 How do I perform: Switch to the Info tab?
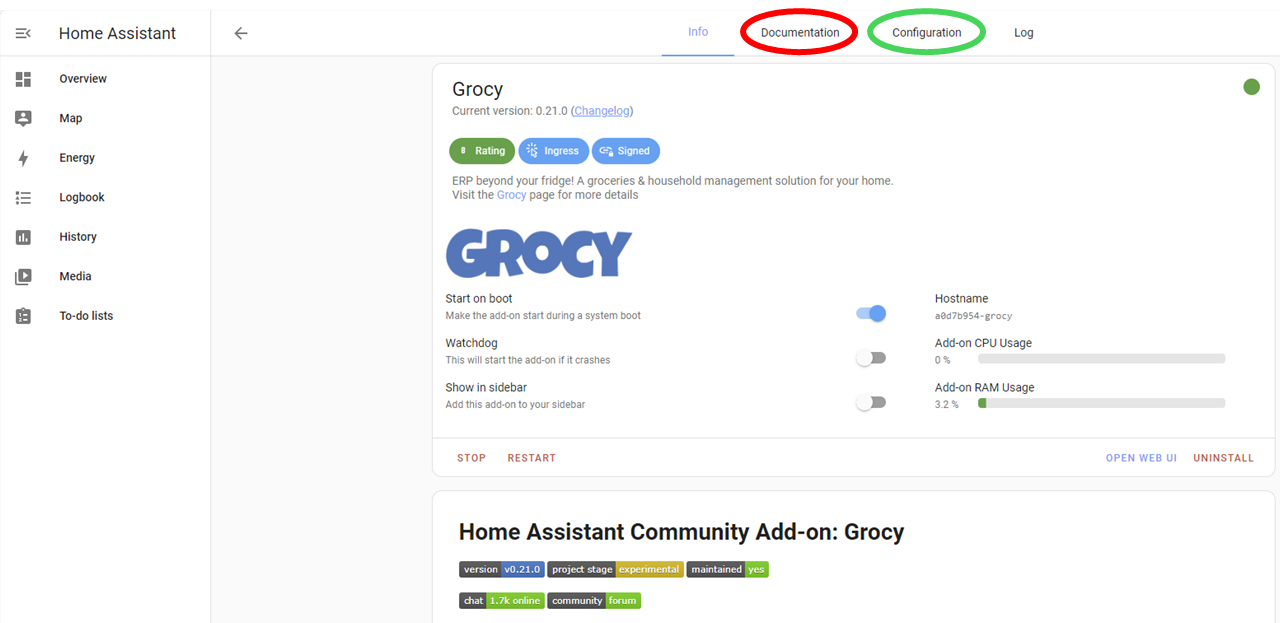(698, 32)
